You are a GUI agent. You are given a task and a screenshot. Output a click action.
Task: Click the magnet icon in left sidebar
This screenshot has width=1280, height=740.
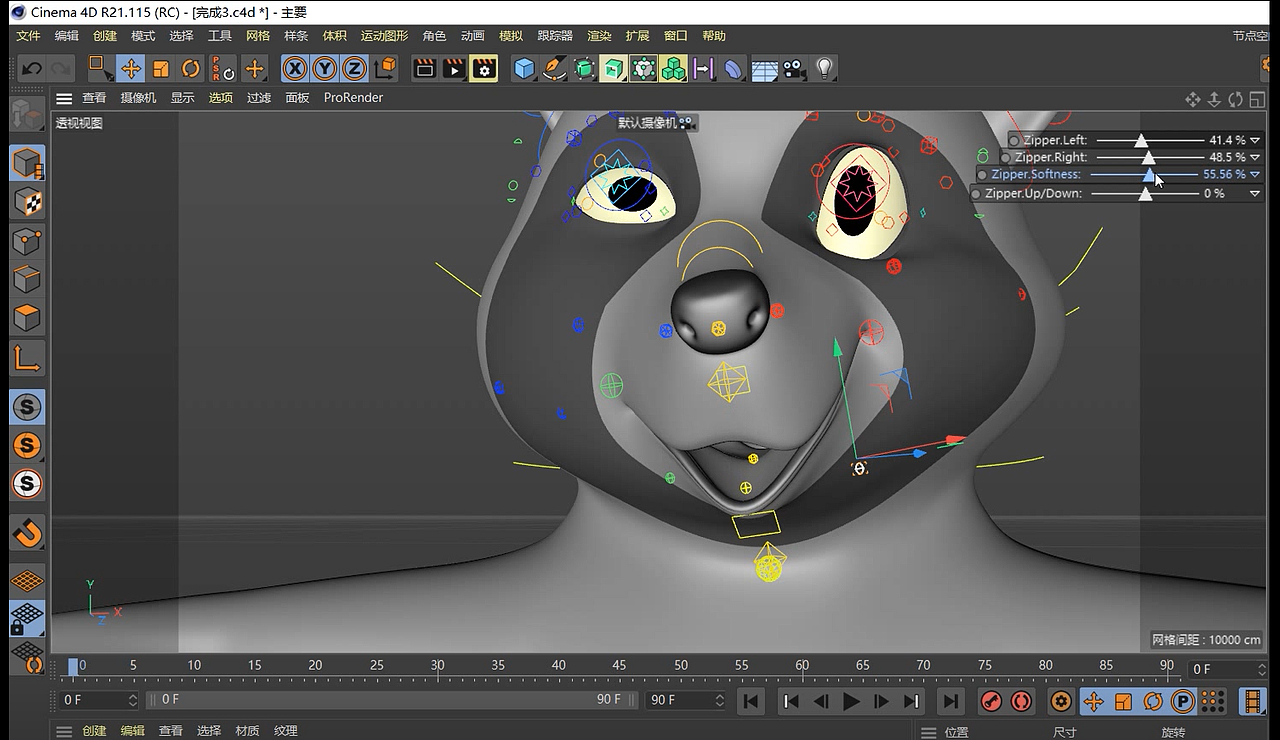coord(27,533)
